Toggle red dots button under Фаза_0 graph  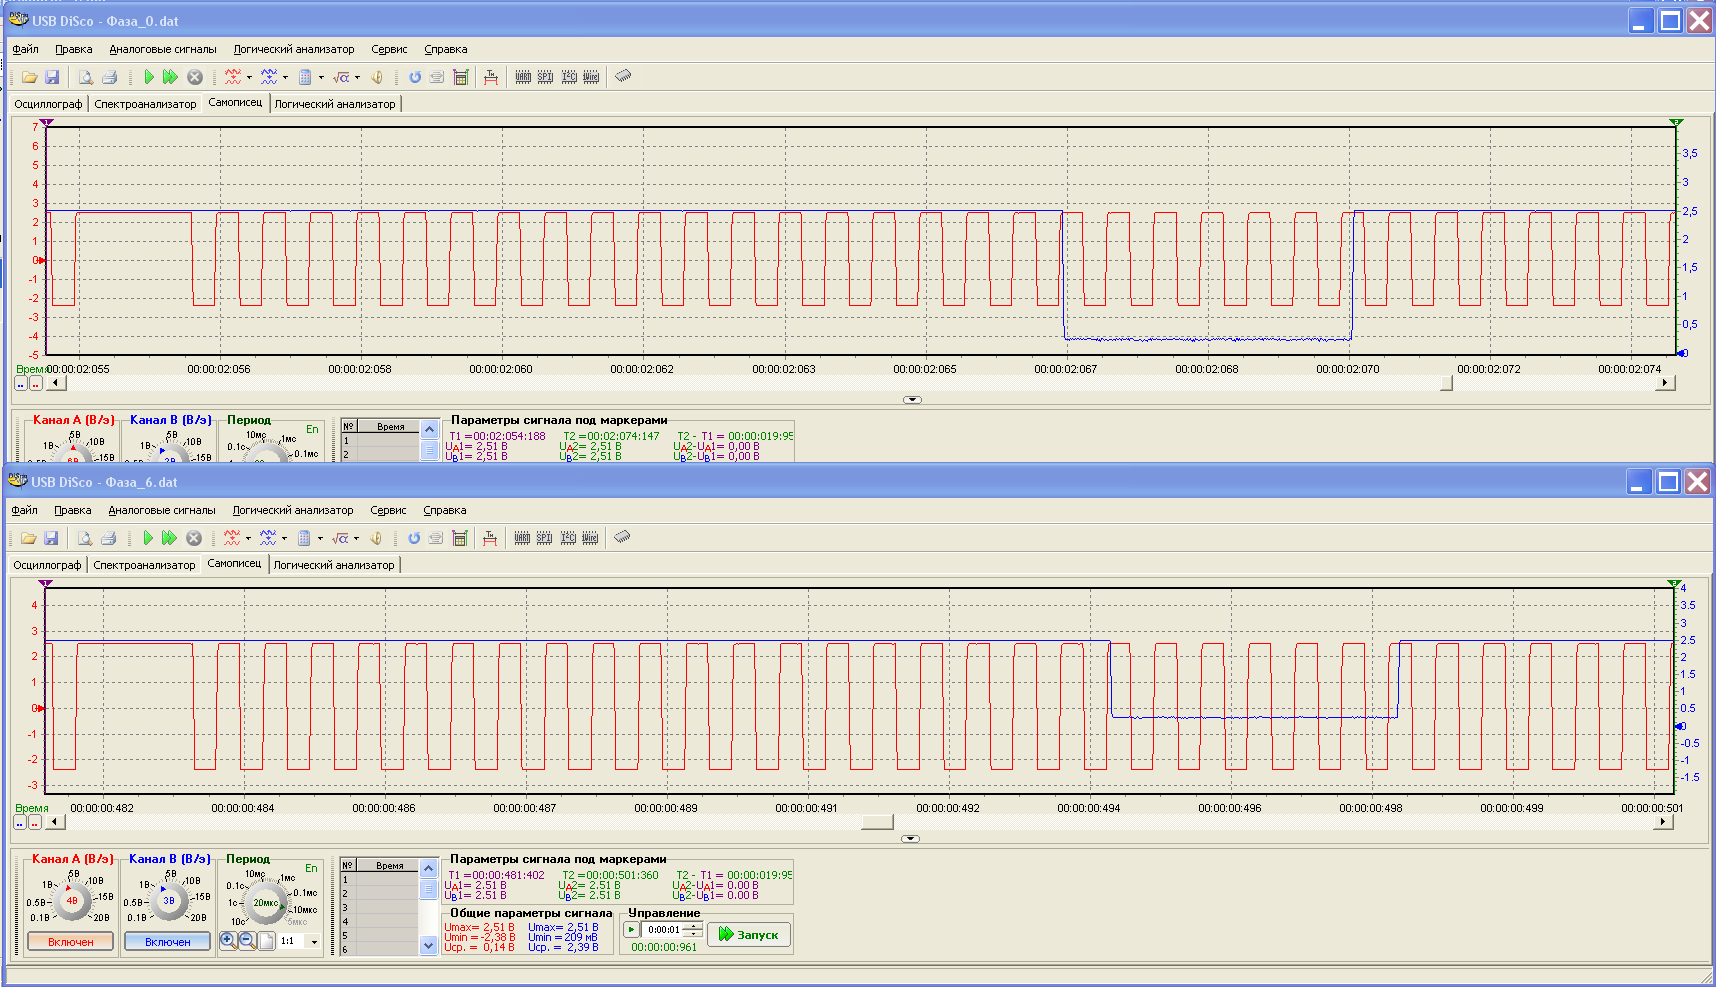coord(35,383)
